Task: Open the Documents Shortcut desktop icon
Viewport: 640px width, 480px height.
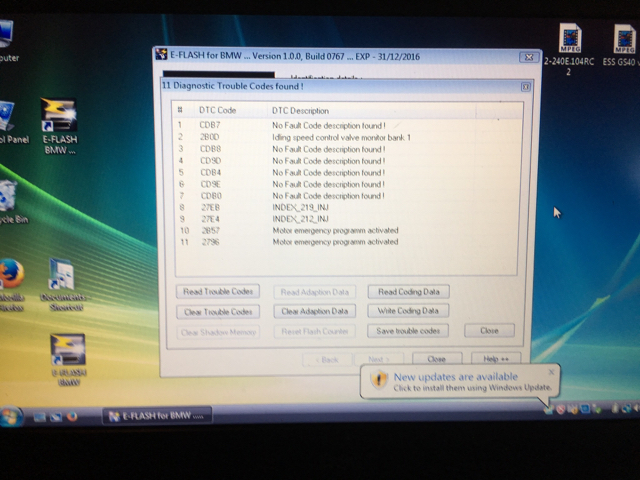Action: click(63, 285)
